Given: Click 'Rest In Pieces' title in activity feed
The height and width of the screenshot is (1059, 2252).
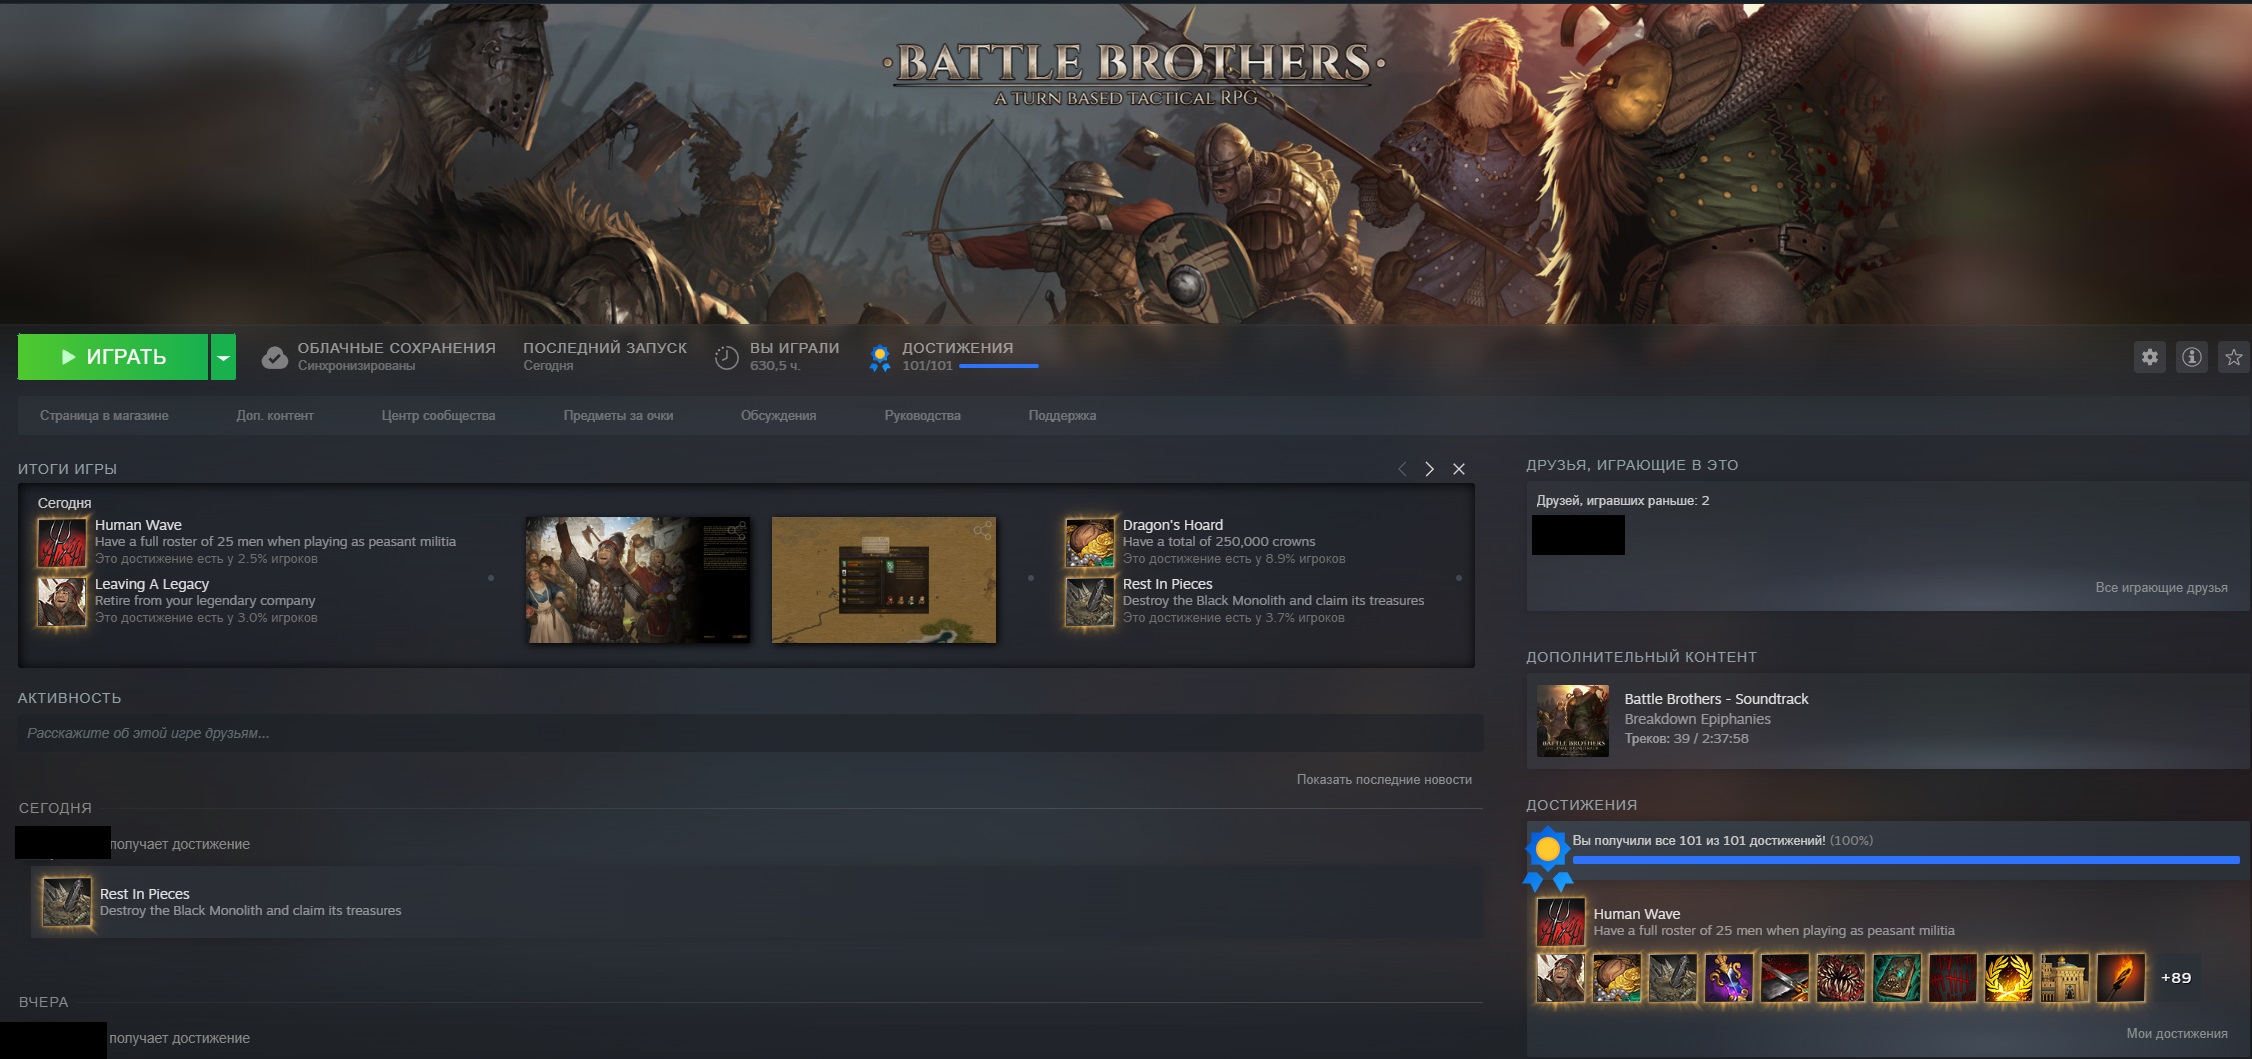Looking at the screenshot, I should pyautogui.click(x=144, y=894).
